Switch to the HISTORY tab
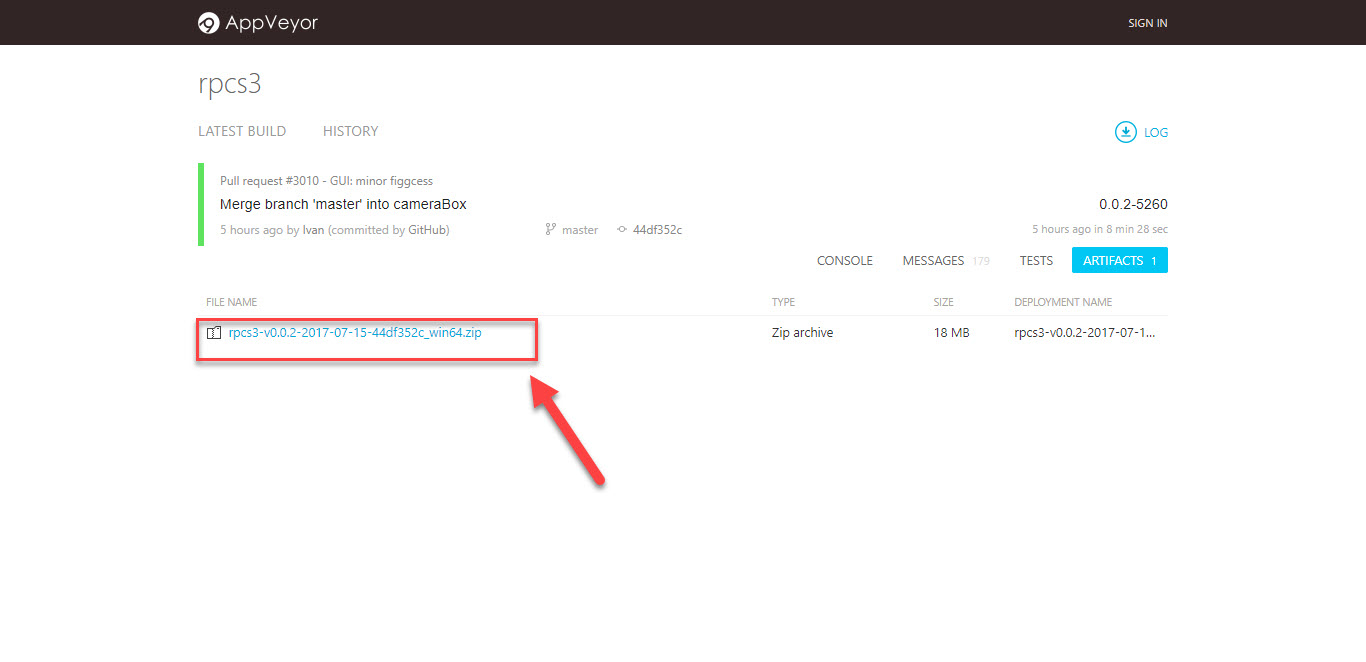Image resolution: width=1366 pixels, height=662 pixels. tap(350, 131)
